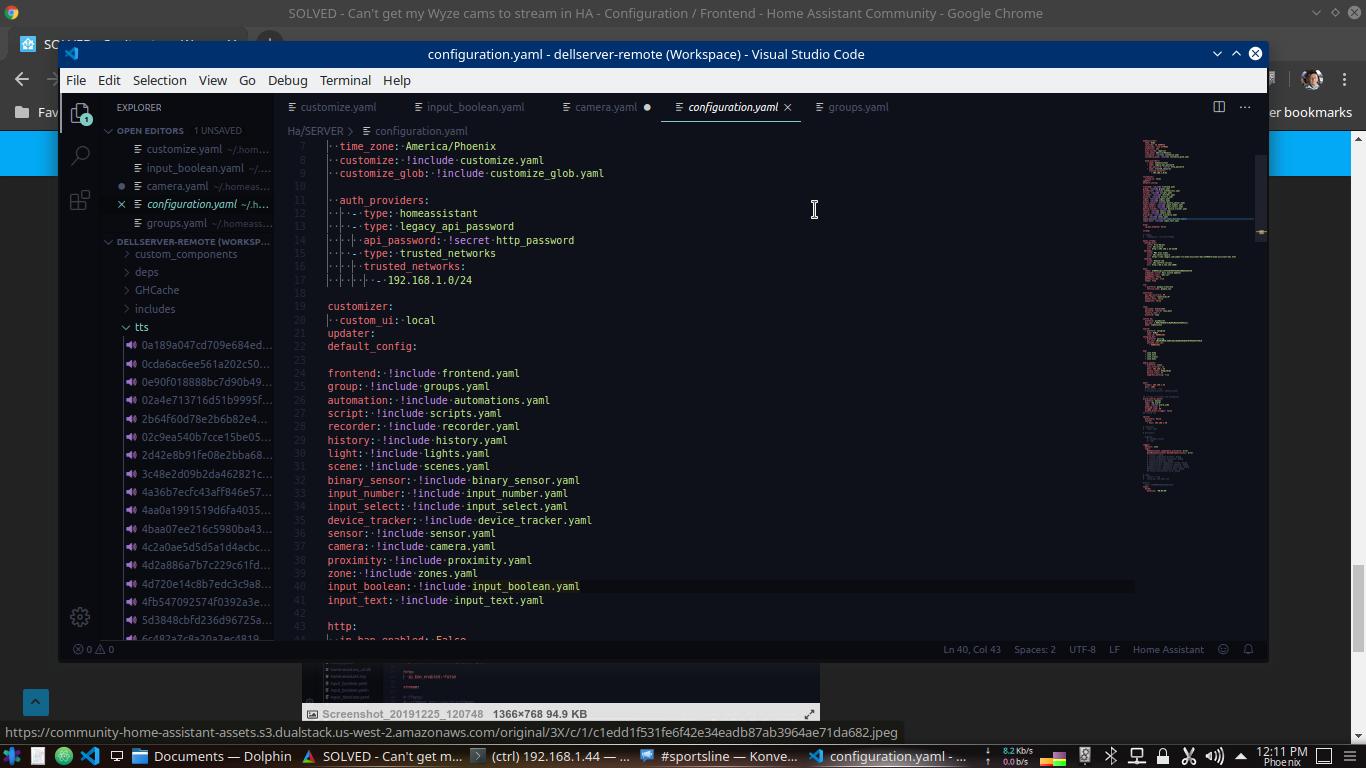1366x768 pixels.
Task: Open the application launcher in taskbar
Action: click(x=12, y=756)
